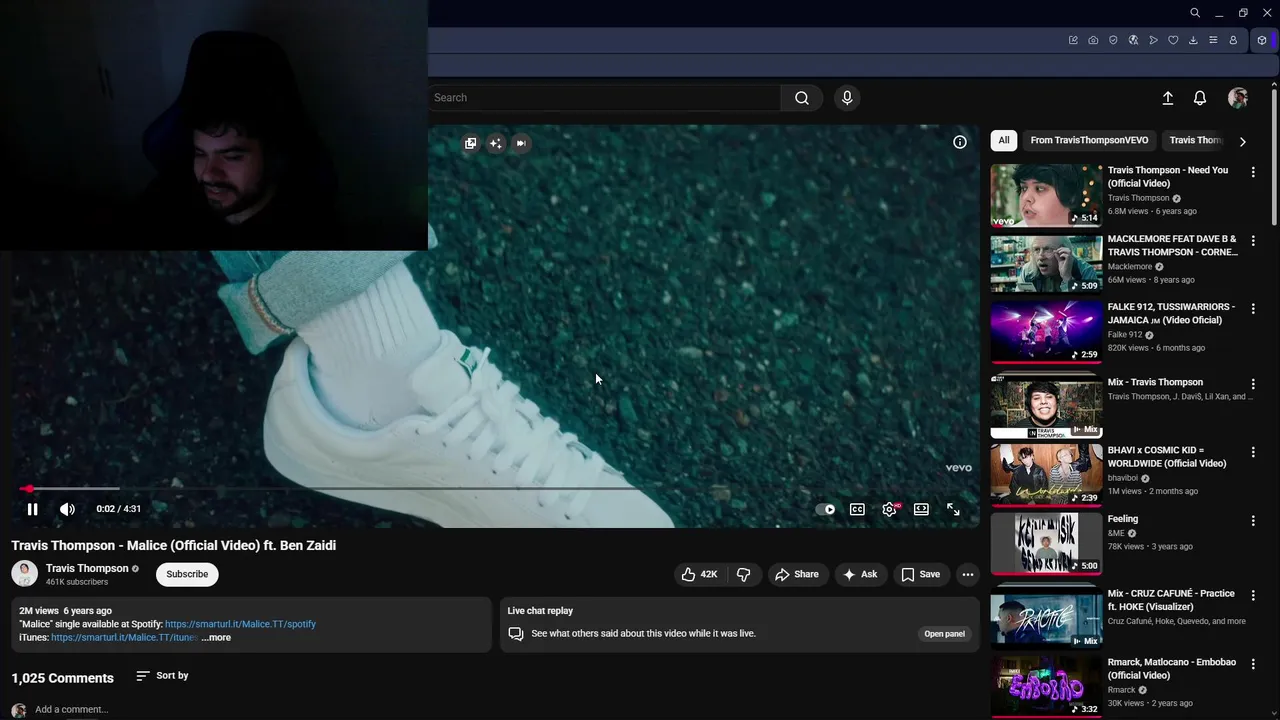Pause the video playback
The height and width of the screenshot is (720, 1280).
(32, 509)
